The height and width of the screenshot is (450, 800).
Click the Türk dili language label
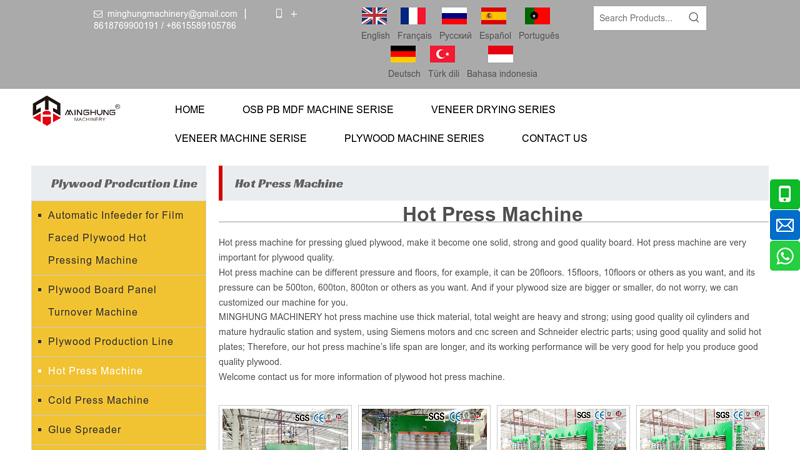point(443,73)
